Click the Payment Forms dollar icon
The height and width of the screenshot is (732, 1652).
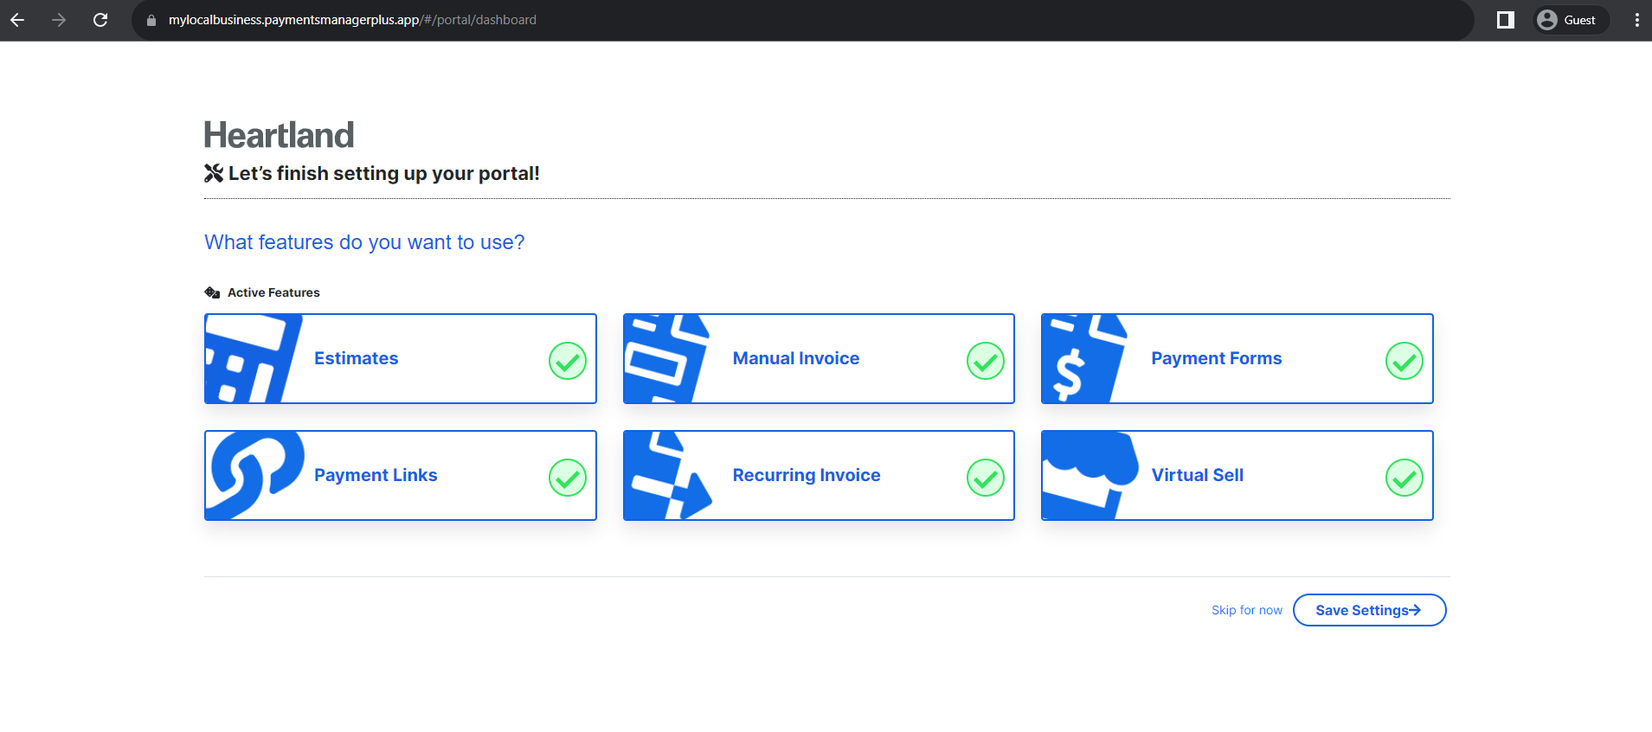pos(1085,359)
